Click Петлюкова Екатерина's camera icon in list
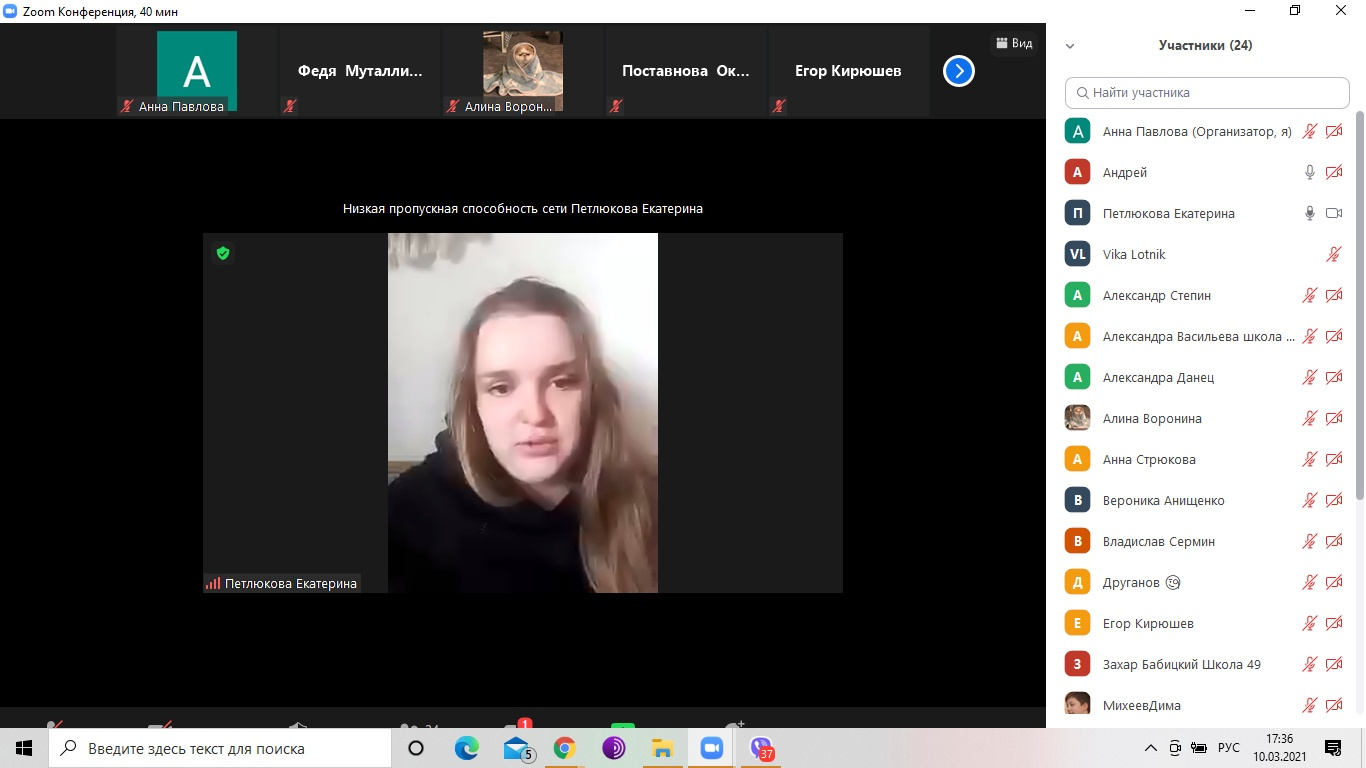The height and width of the screenshot is (768, 1366). tap(1333, 213)
